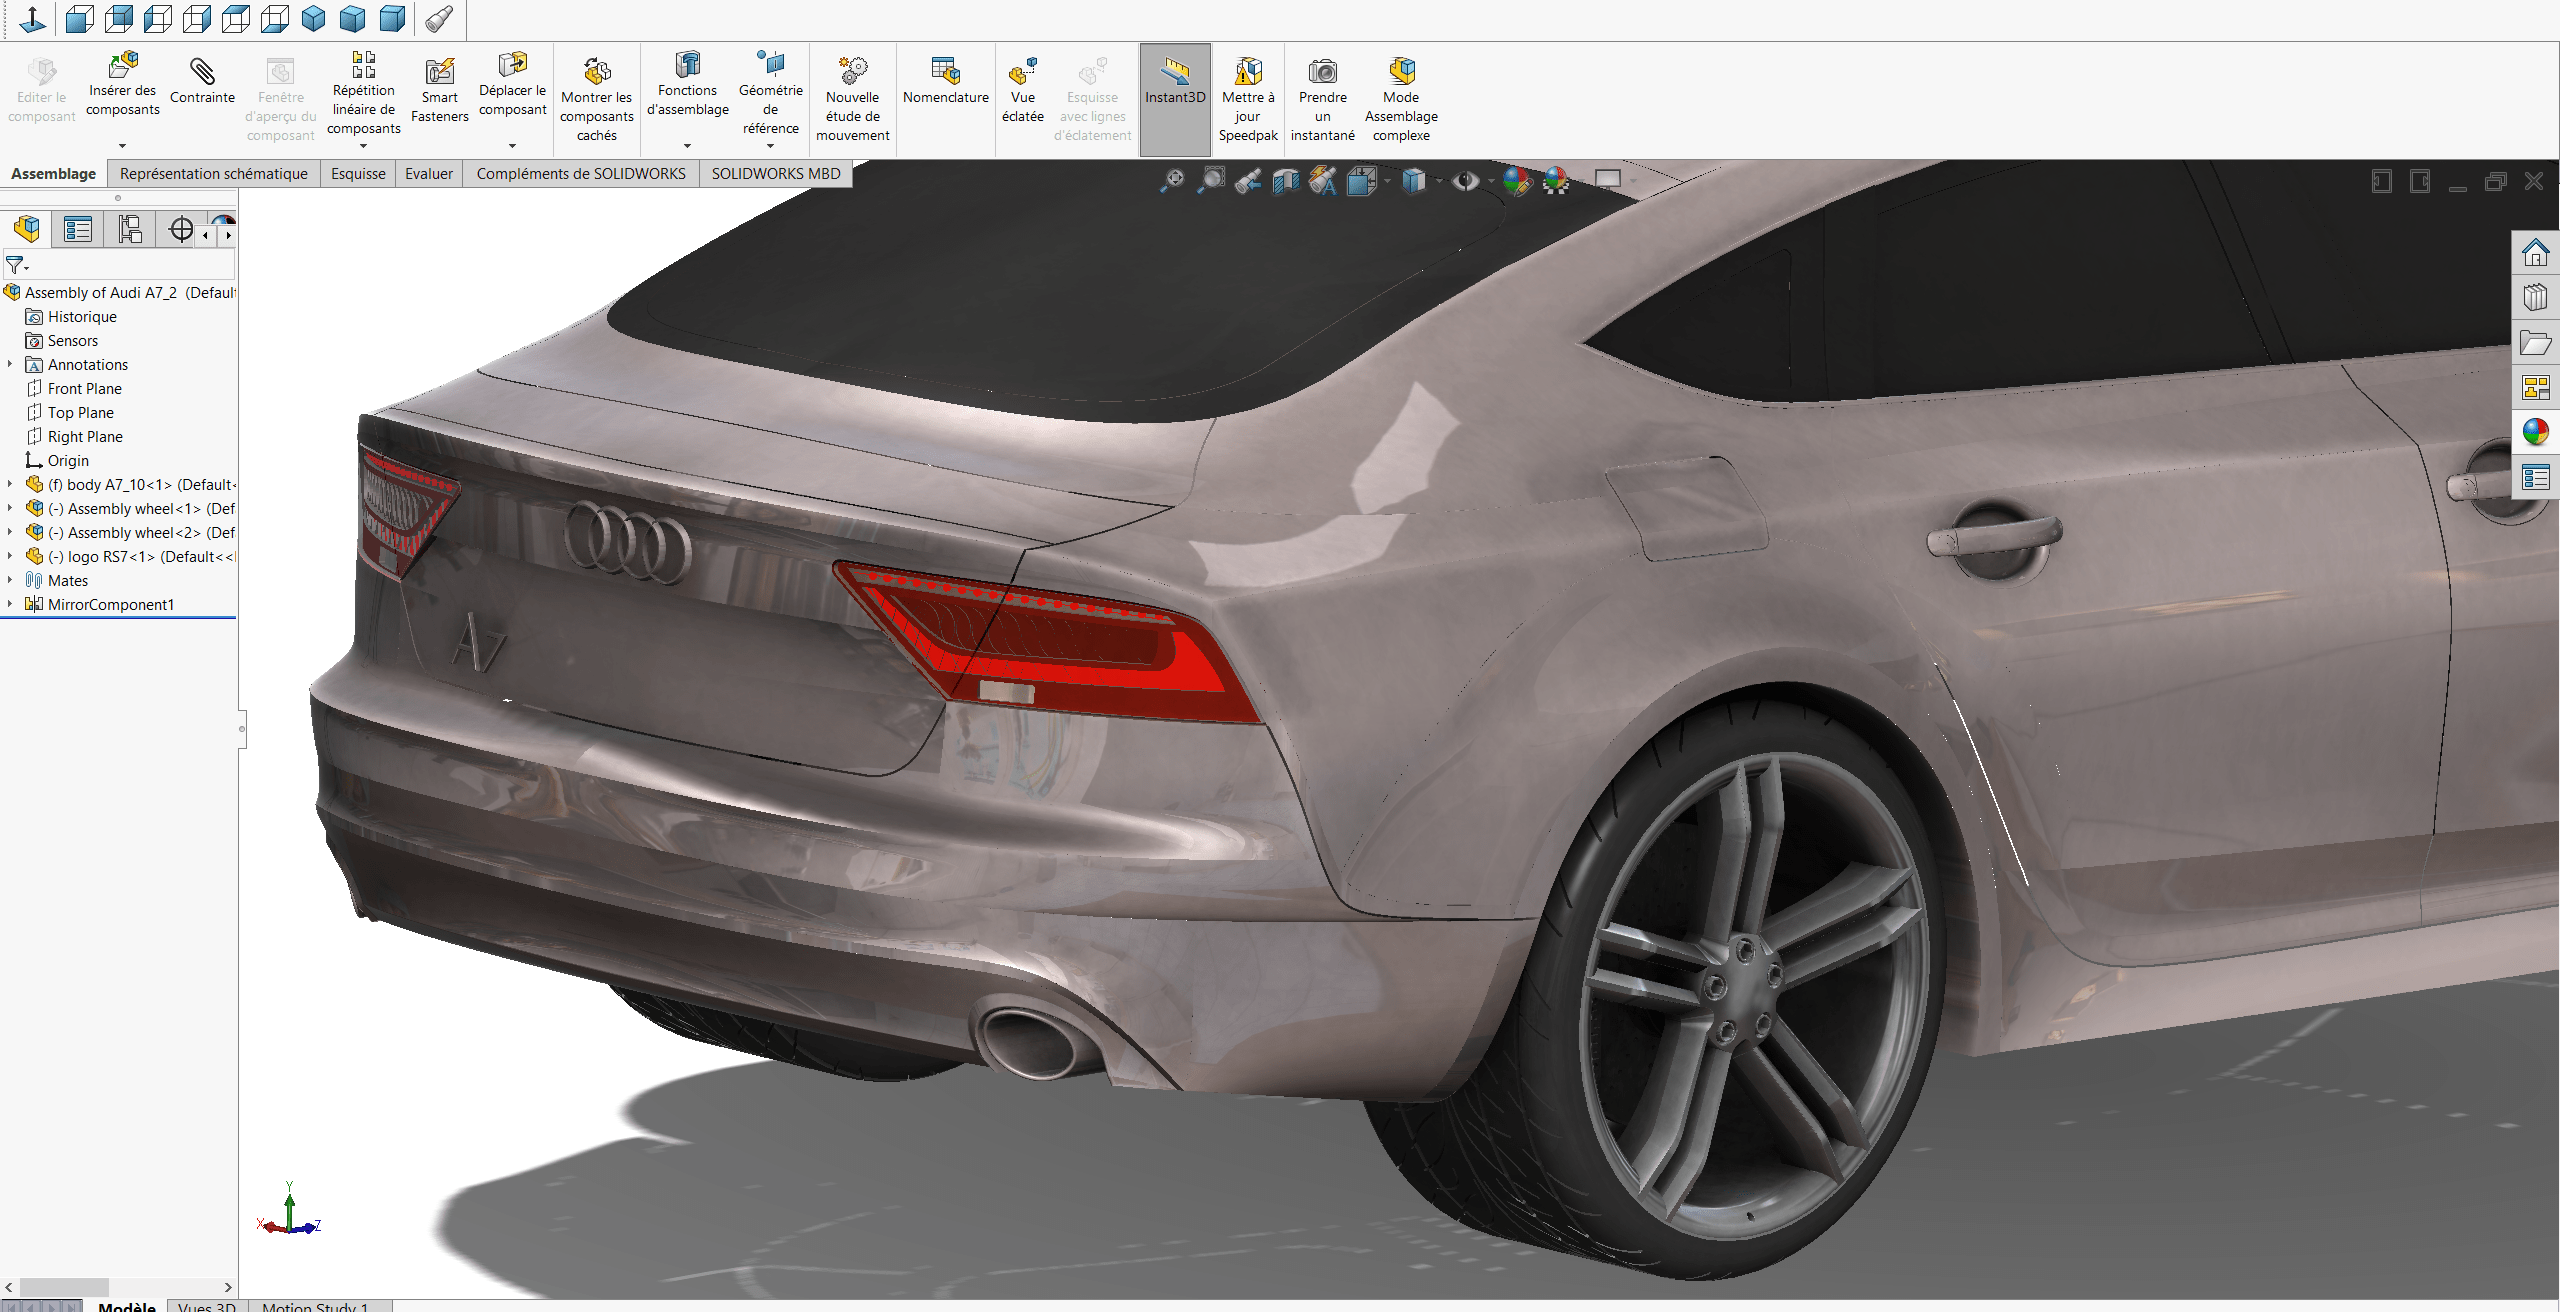The width and height of the screenshot is (2560, 1312).
Task: Expand Assembly wheel<1> node
Action: pos(10,508)
